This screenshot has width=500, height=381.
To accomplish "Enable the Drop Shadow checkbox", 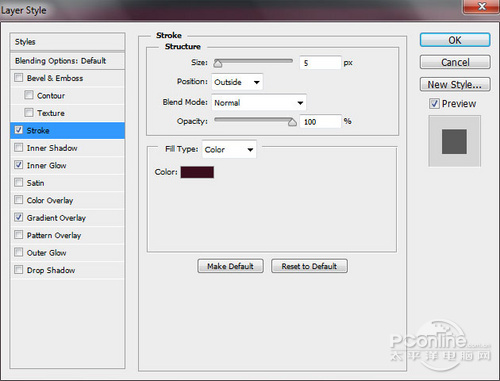I will 19,270.
